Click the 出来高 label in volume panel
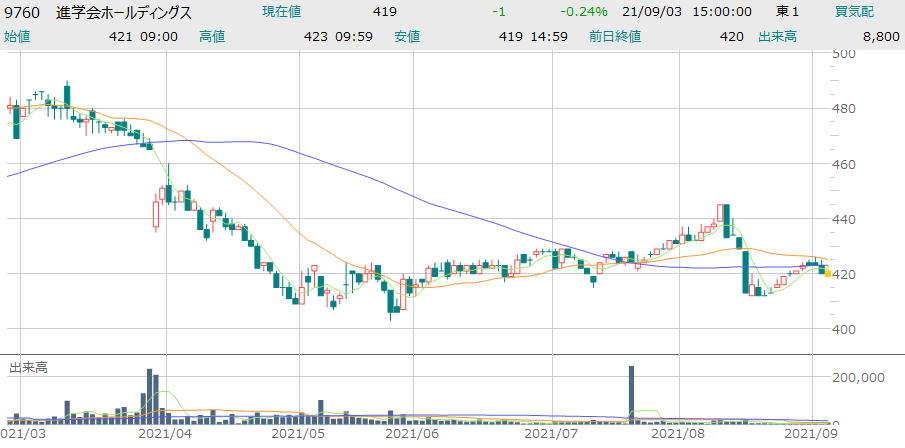This screenshot has height=448, width=905. 28,368
